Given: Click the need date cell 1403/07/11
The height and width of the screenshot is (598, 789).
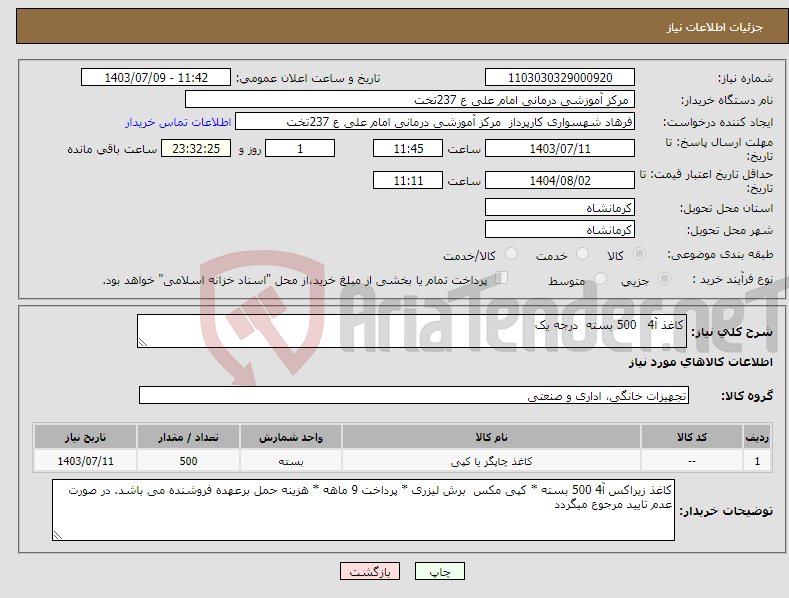Looking at the screenshot, I should tap(86, 461).
